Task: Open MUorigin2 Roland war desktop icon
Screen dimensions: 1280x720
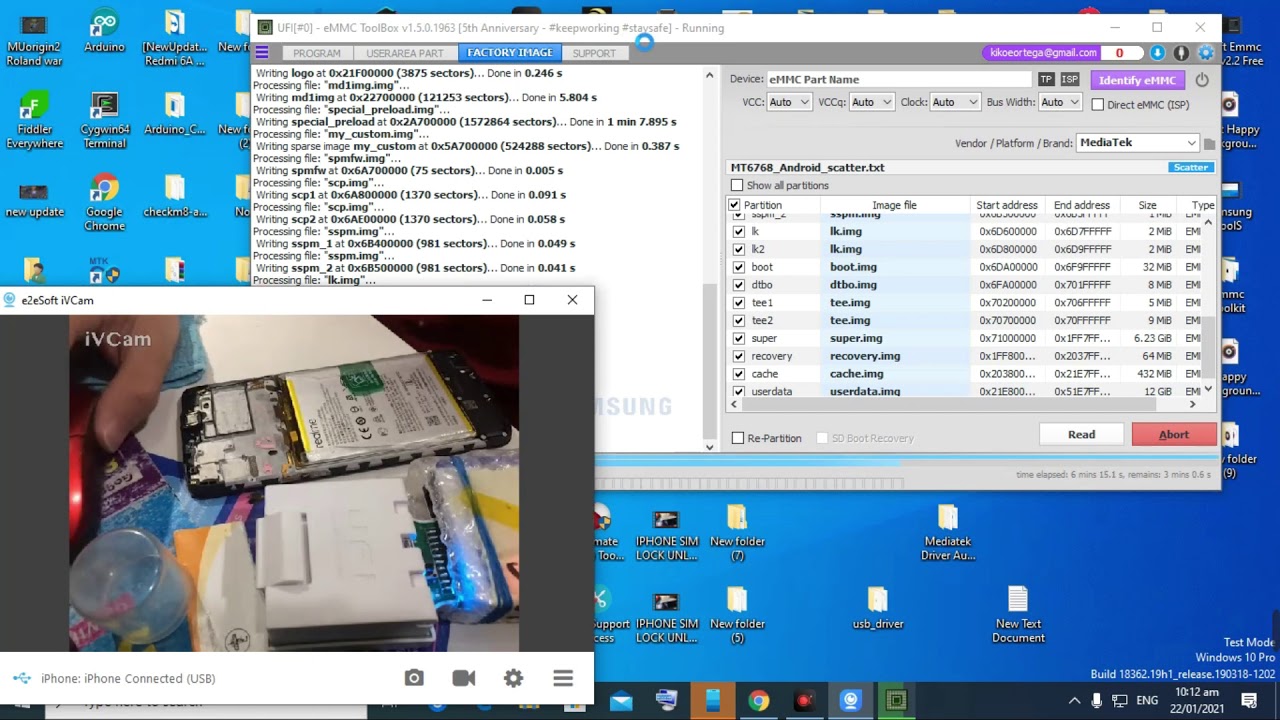Action: pos(34,40)
